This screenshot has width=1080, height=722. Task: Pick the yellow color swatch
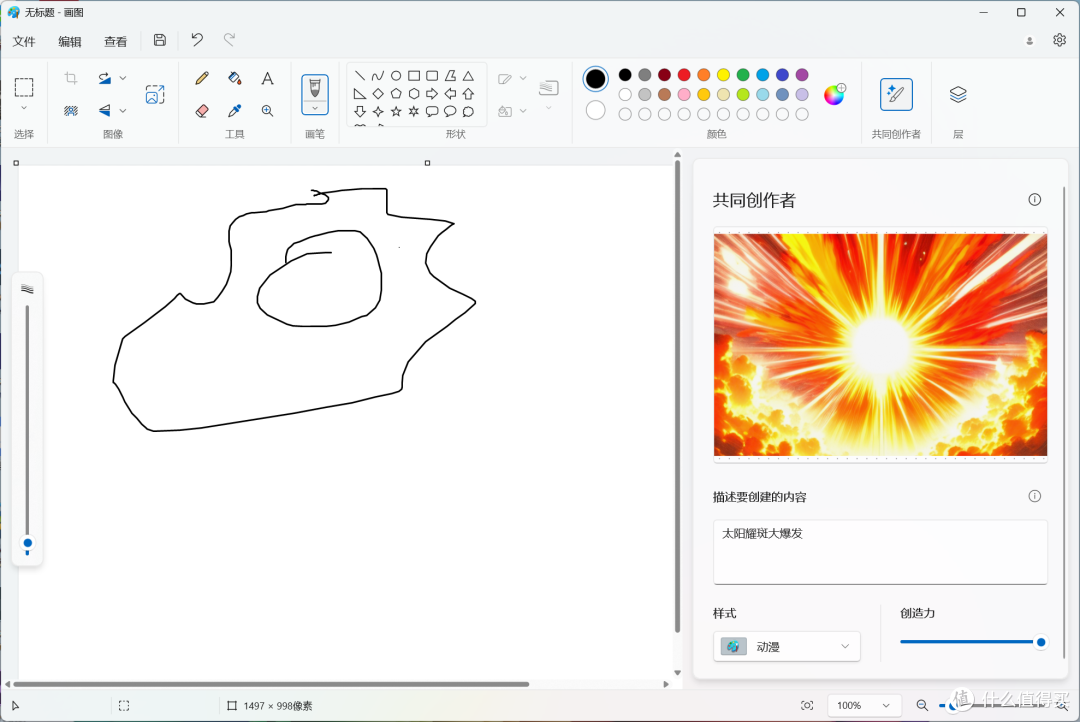(x=723, y=74)
